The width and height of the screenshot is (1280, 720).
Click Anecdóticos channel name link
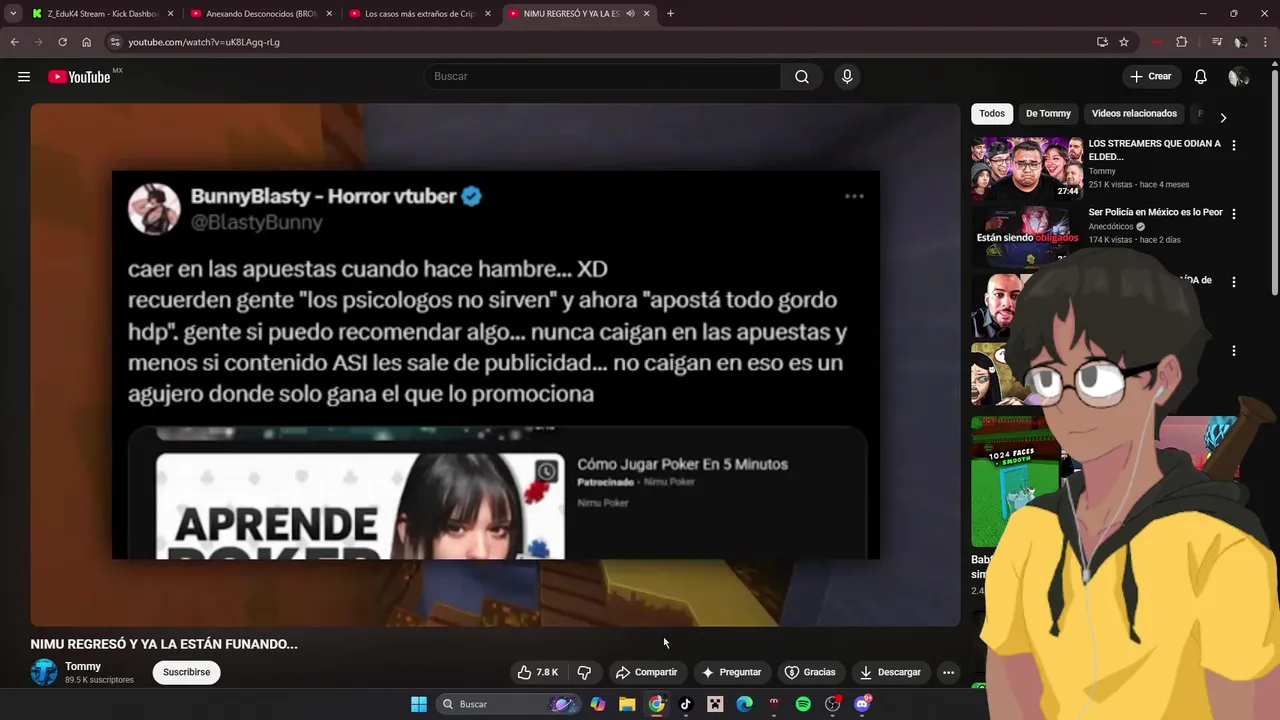click(x=1112, y=227)
